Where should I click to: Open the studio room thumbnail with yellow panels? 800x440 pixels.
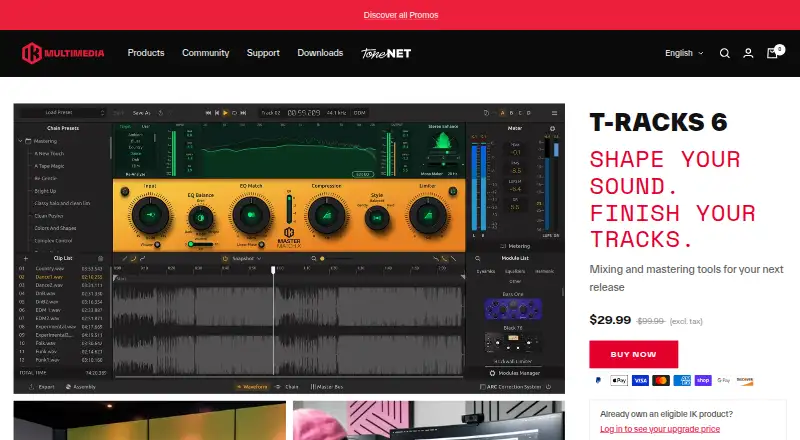149,420
